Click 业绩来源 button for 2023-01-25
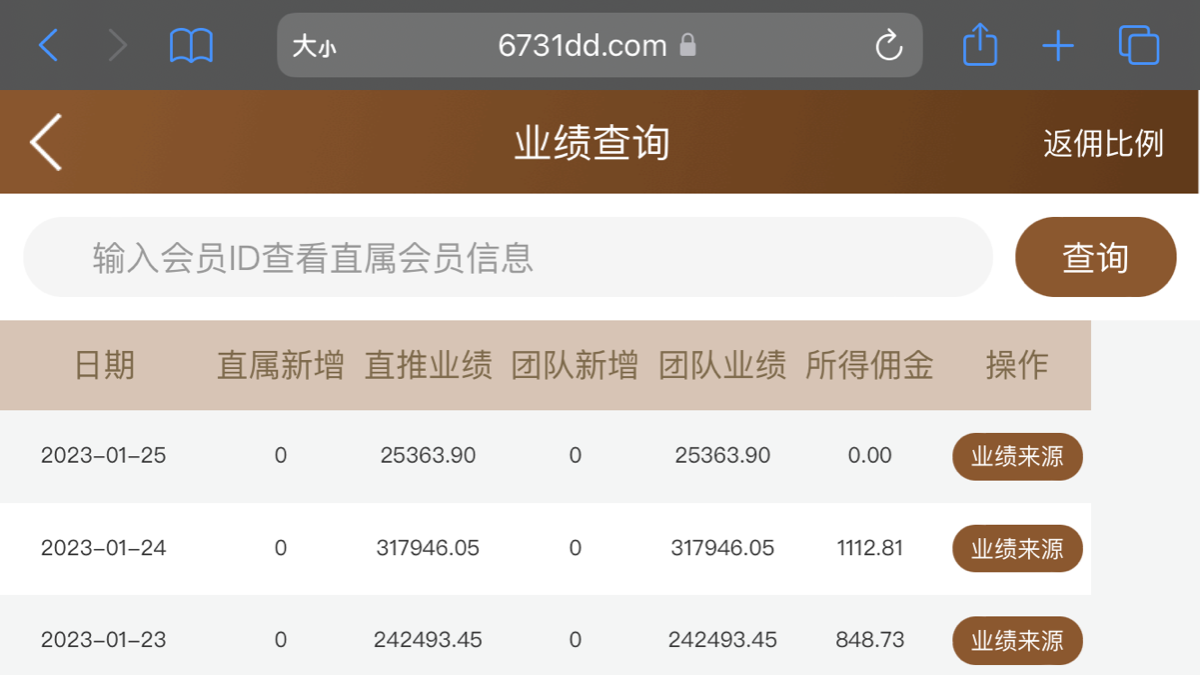The height and width of the screenshot is (675, 1200). tap(1017, 456)
